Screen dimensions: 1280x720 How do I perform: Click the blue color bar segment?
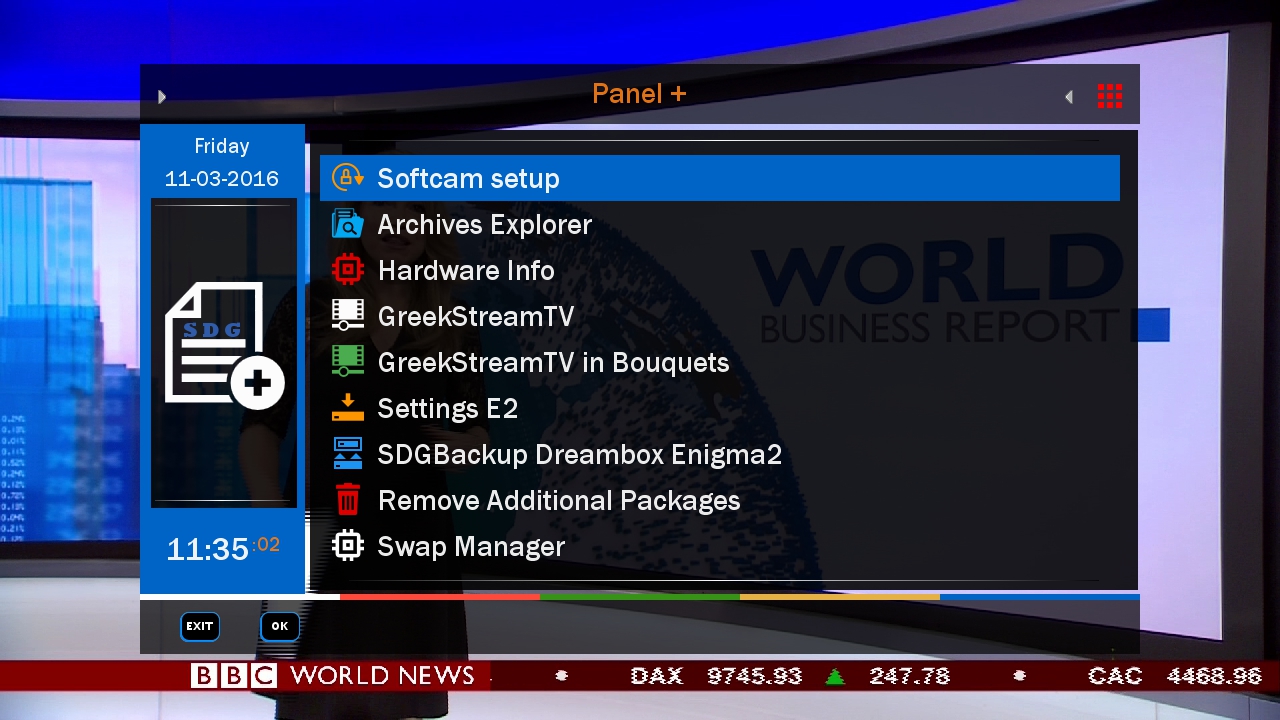[1040, 597]
